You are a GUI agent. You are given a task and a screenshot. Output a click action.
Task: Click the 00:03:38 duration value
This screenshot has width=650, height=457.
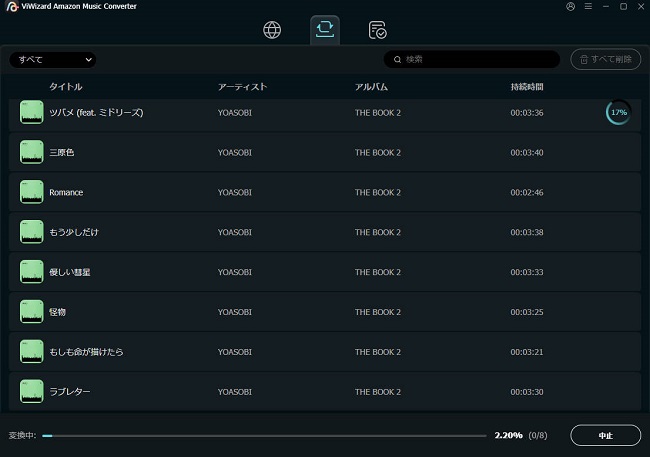click(x=527, y=232)
